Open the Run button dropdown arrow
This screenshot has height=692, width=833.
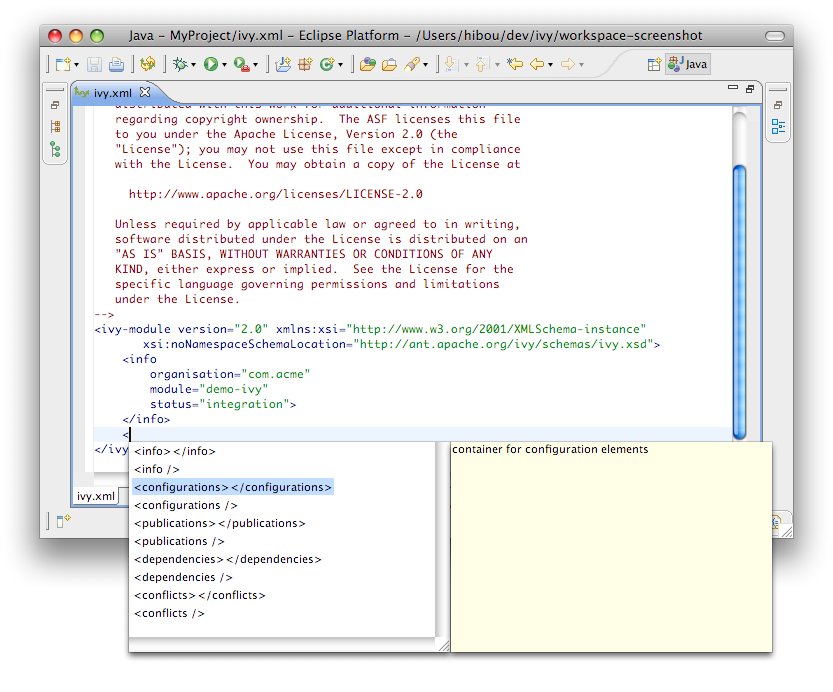point(224,66)
